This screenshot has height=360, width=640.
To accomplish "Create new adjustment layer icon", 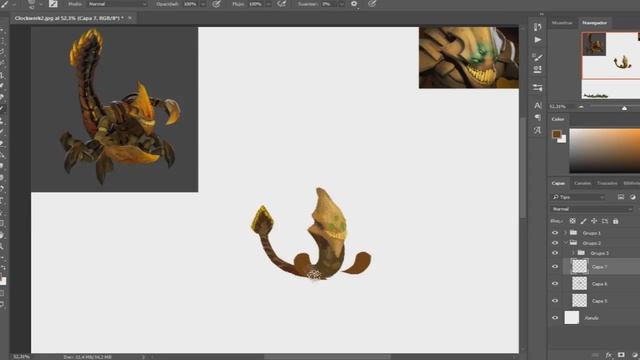I will [635, 355].
